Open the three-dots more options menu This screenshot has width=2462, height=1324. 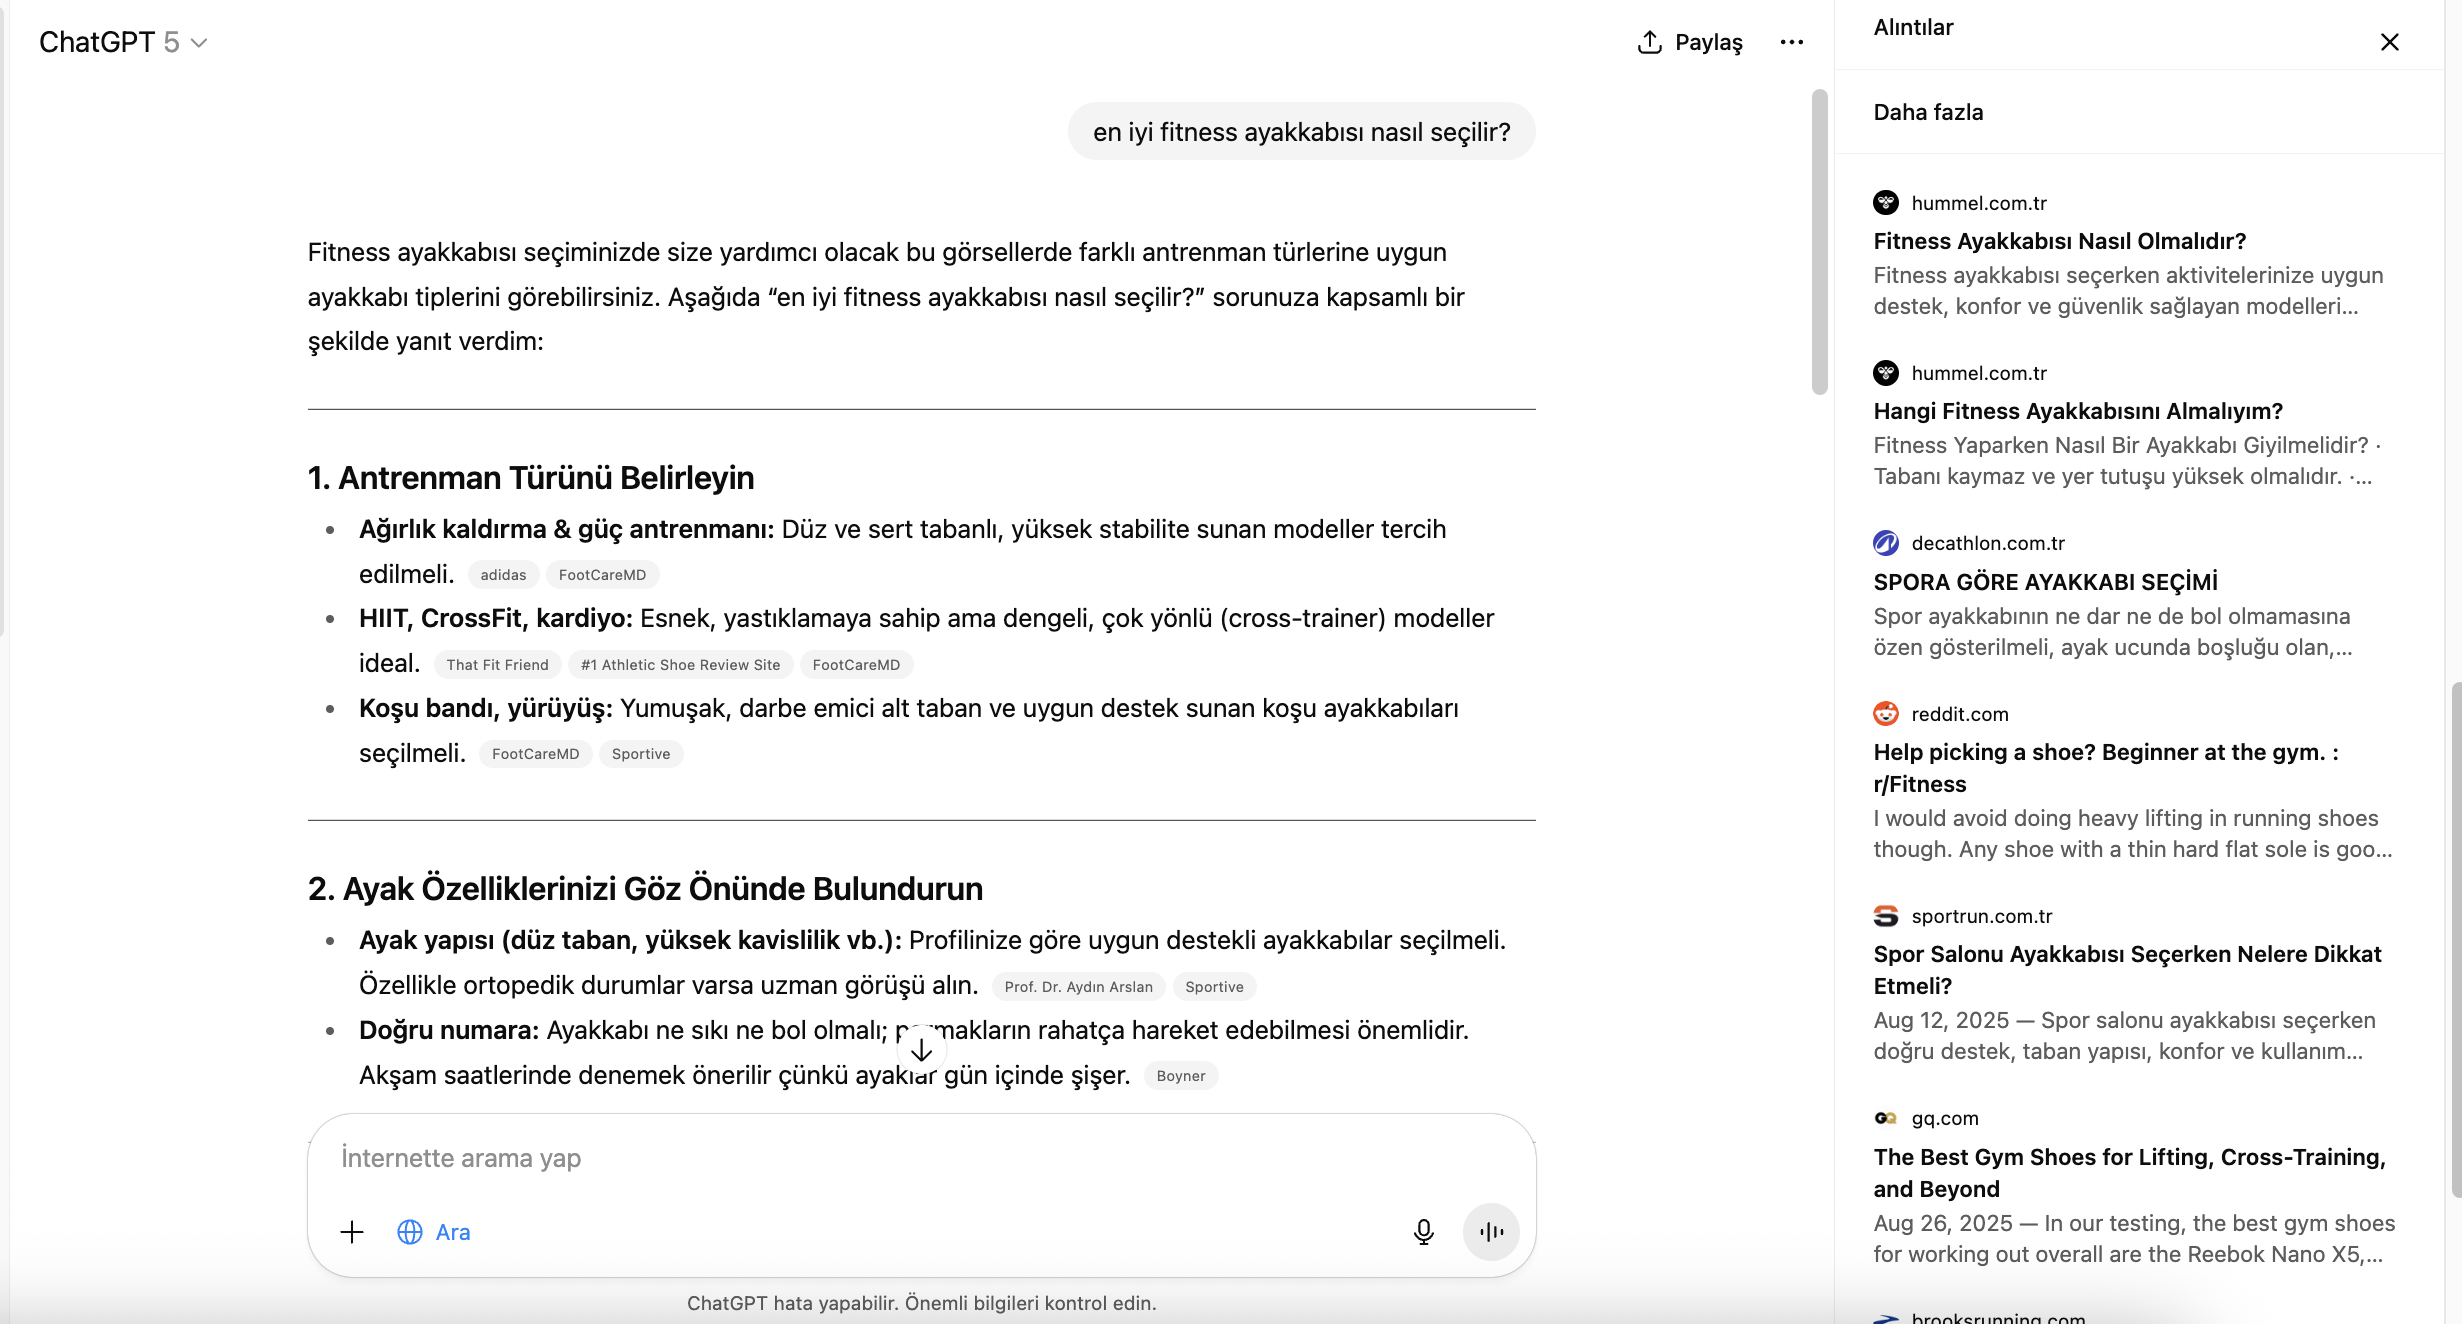click(1791, 42)
